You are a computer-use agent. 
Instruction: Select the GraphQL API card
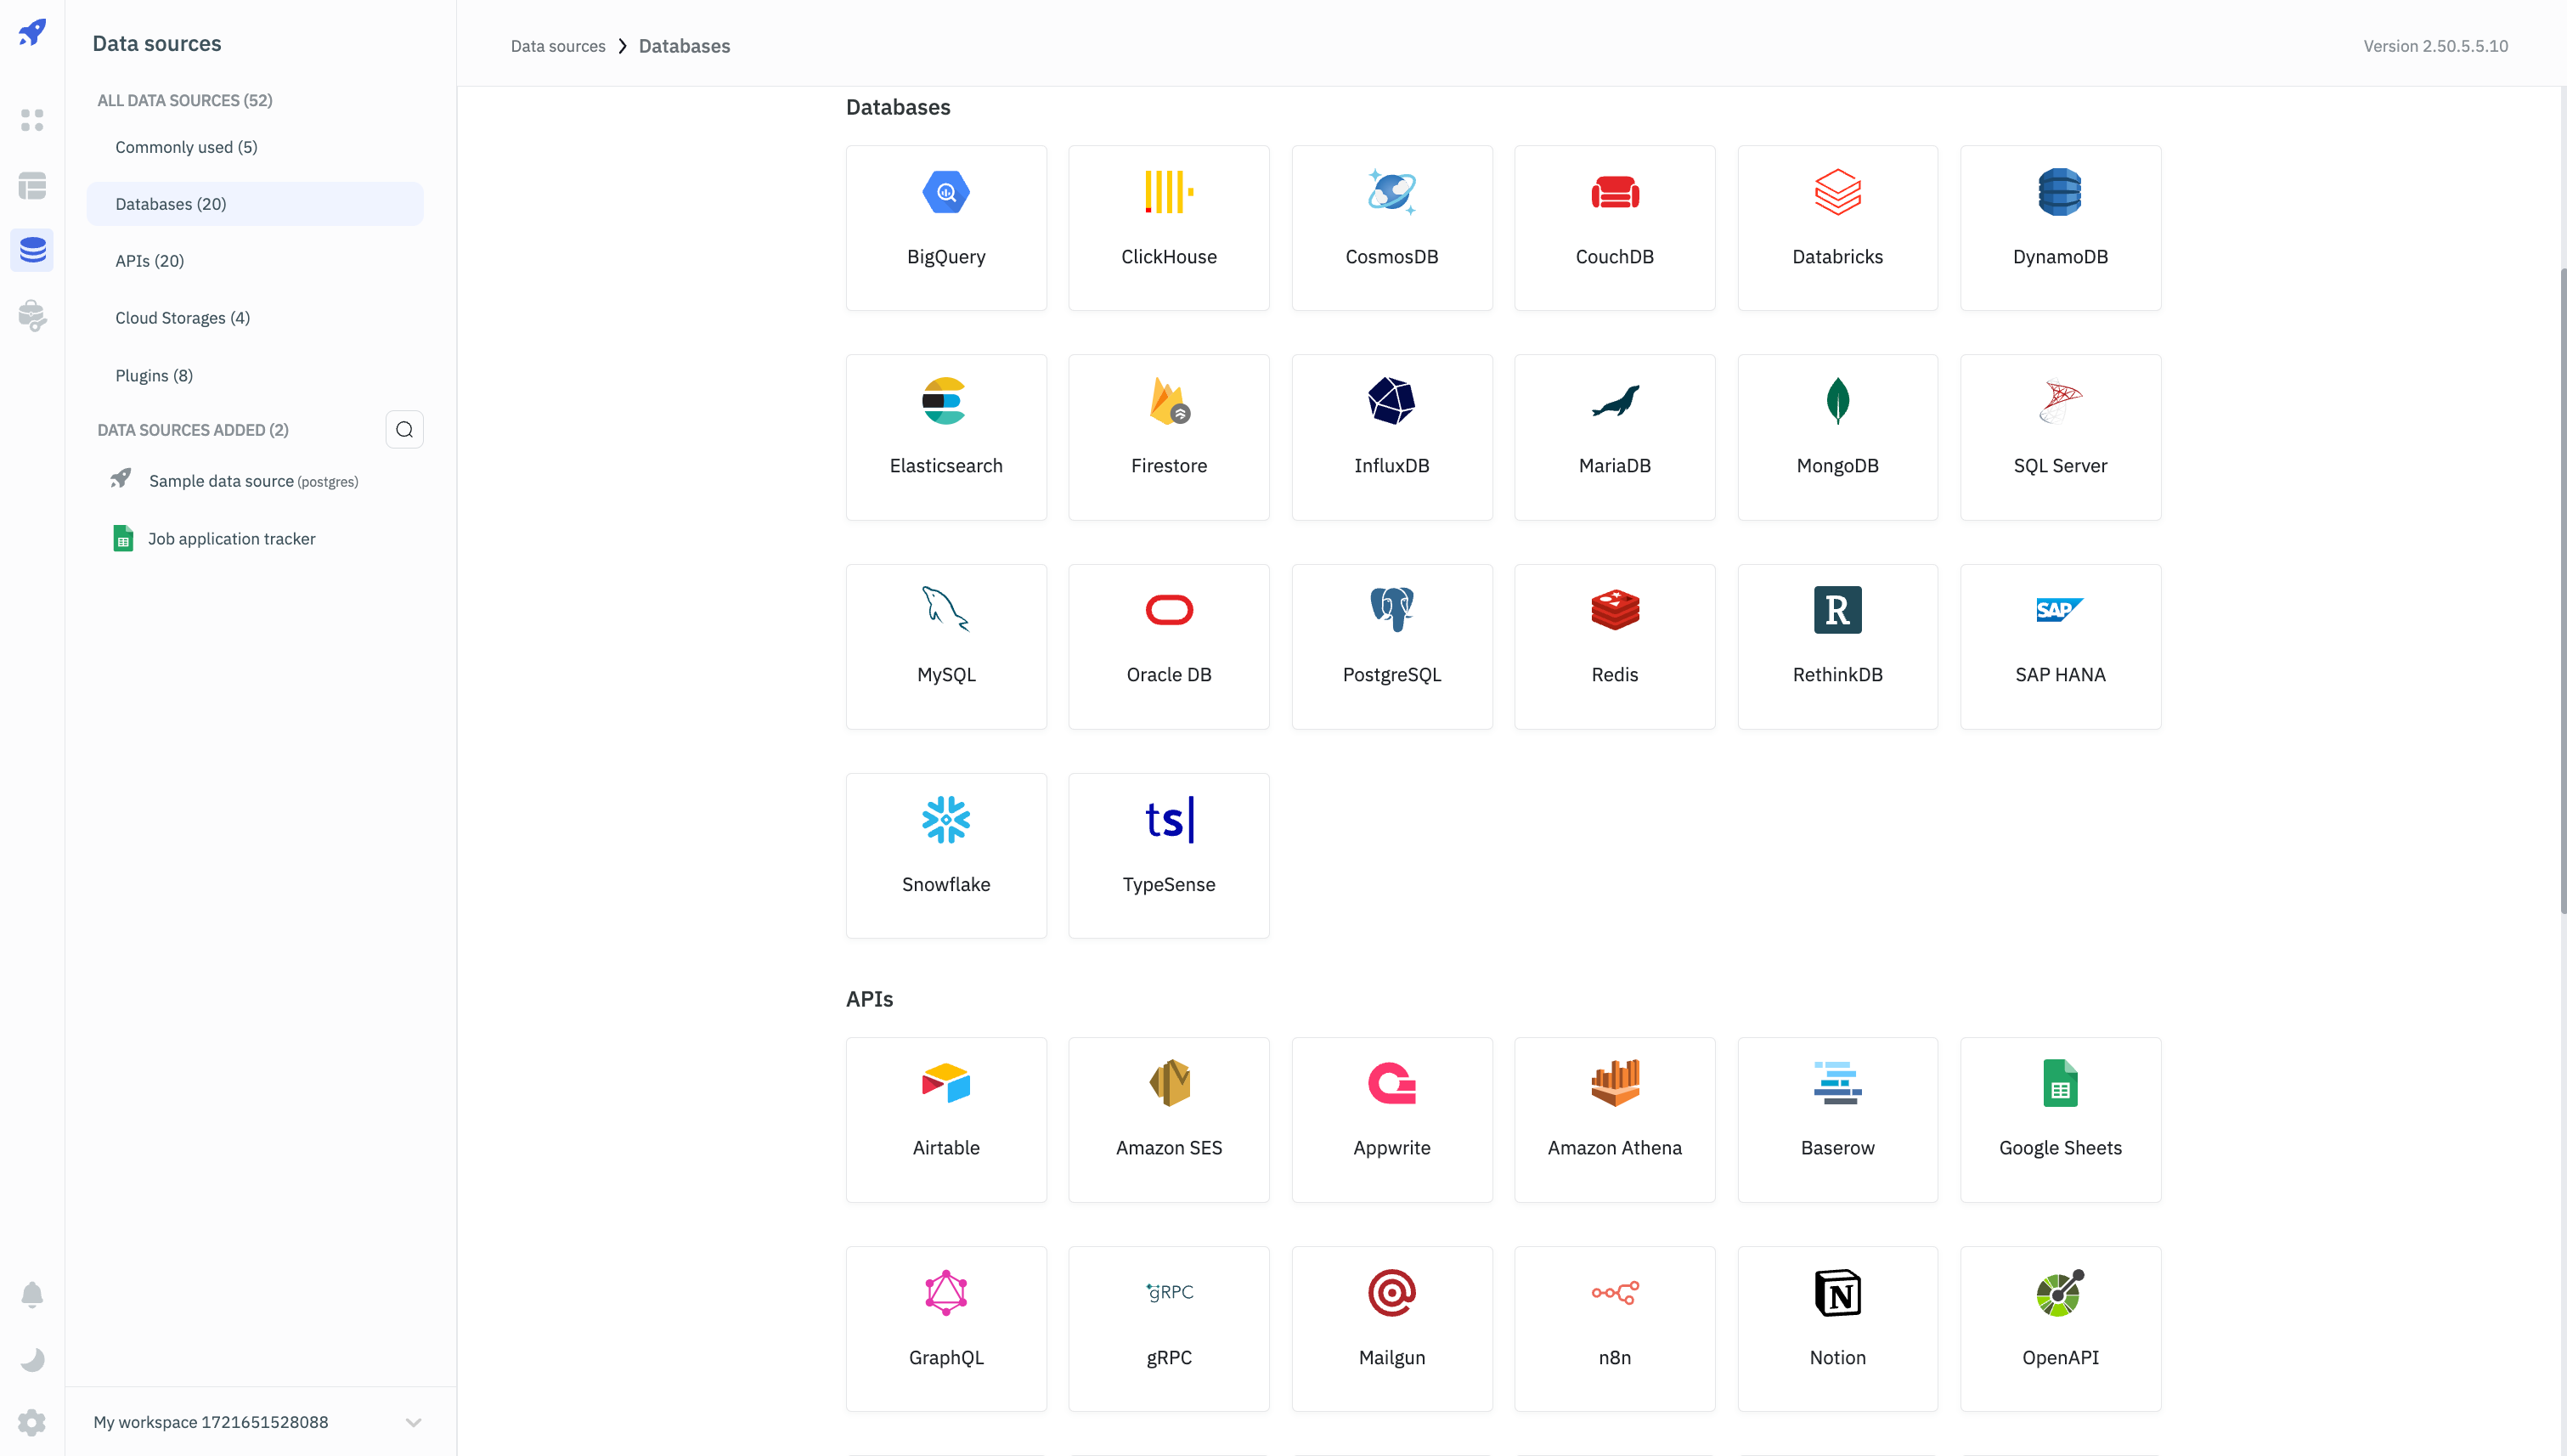(x=946, y=1329)
